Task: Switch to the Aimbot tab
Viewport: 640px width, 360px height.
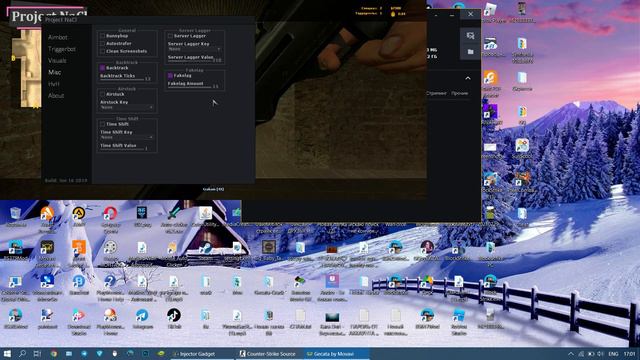Action: click(x=58, y=37)
